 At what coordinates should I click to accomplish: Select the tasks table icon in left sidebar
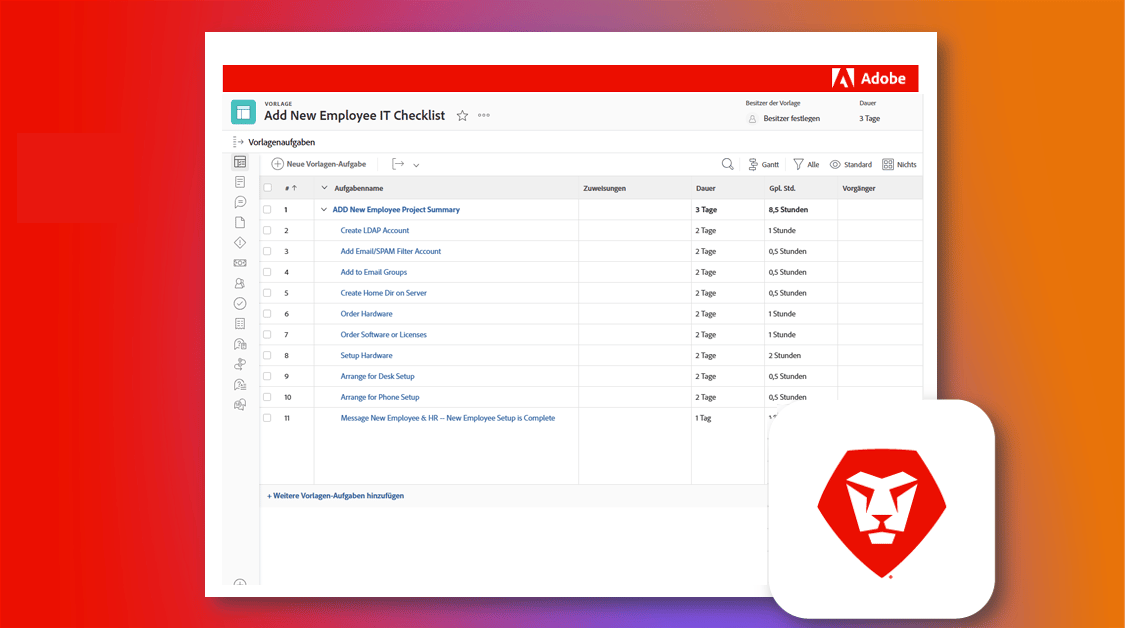240,161
